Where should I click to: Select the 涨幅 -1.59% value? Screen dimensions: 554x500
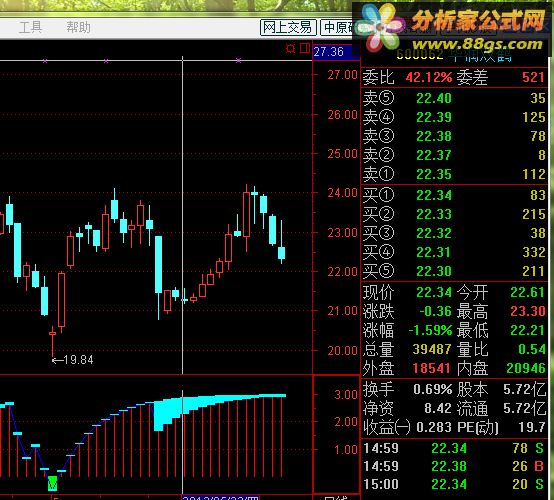click(x=430, y=331)
